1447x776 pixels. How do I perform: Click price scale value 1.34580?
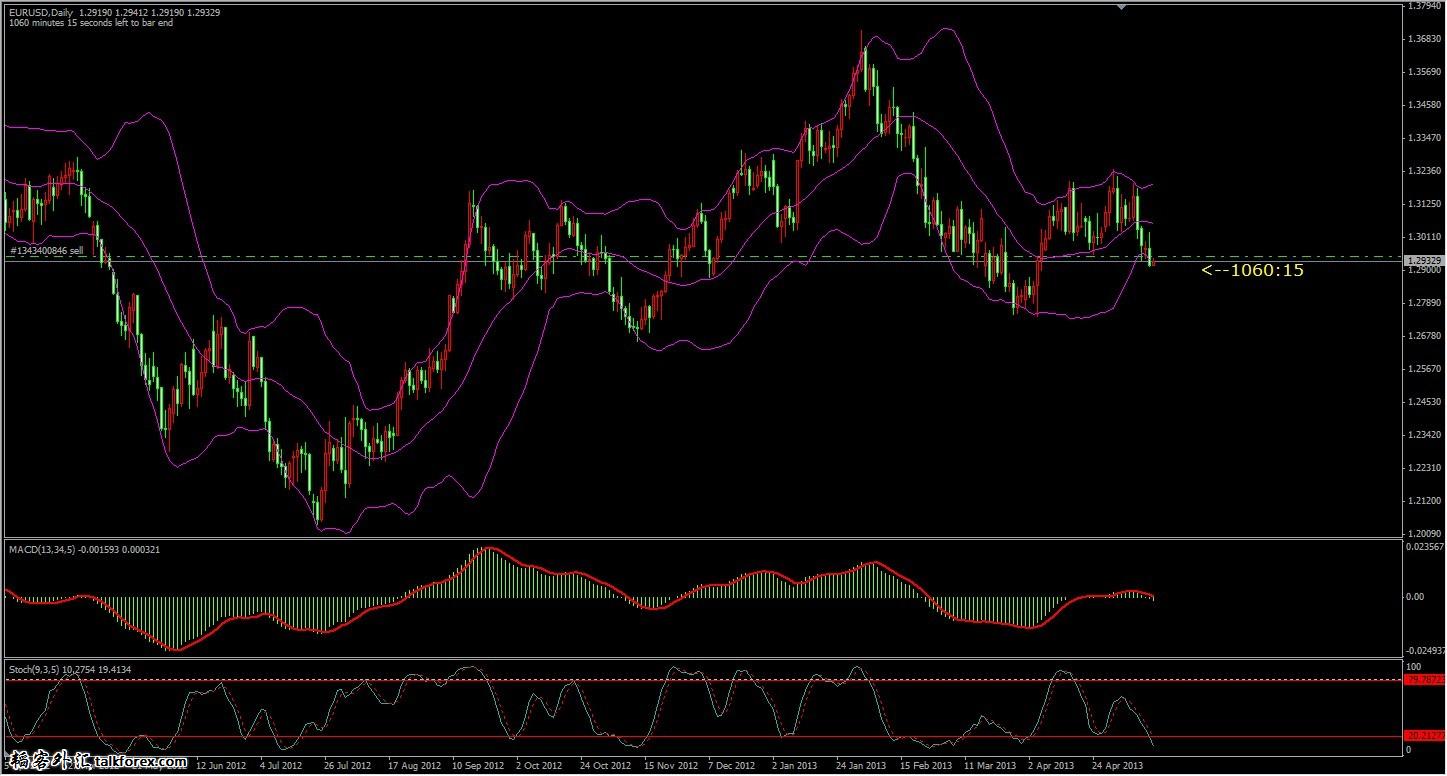click(1423, 105)
